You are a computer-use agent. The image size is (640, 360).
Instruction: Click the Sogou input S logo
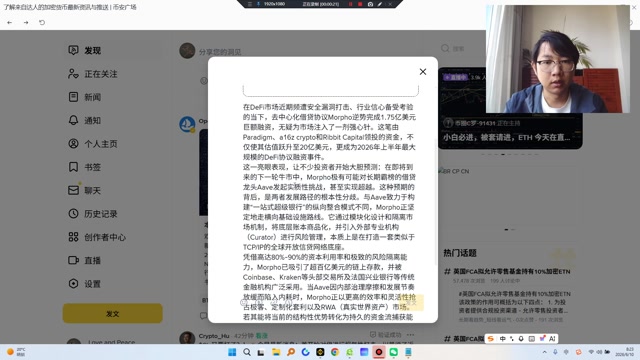491,339
